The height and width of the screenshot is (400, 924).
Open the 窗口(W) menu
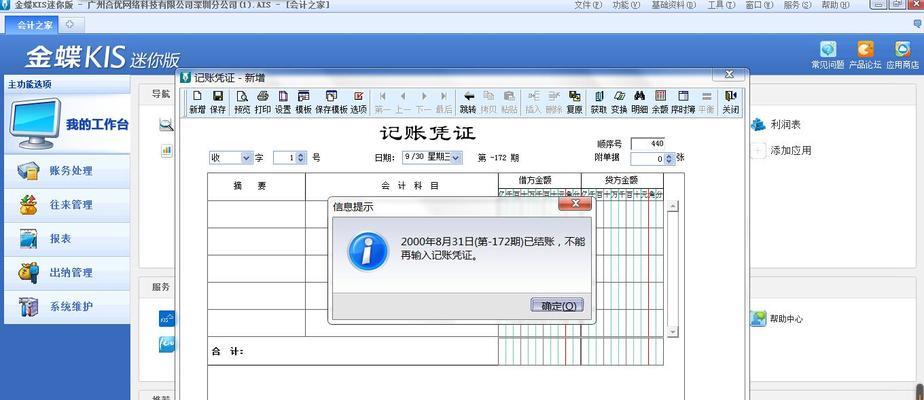coord(759,5)
